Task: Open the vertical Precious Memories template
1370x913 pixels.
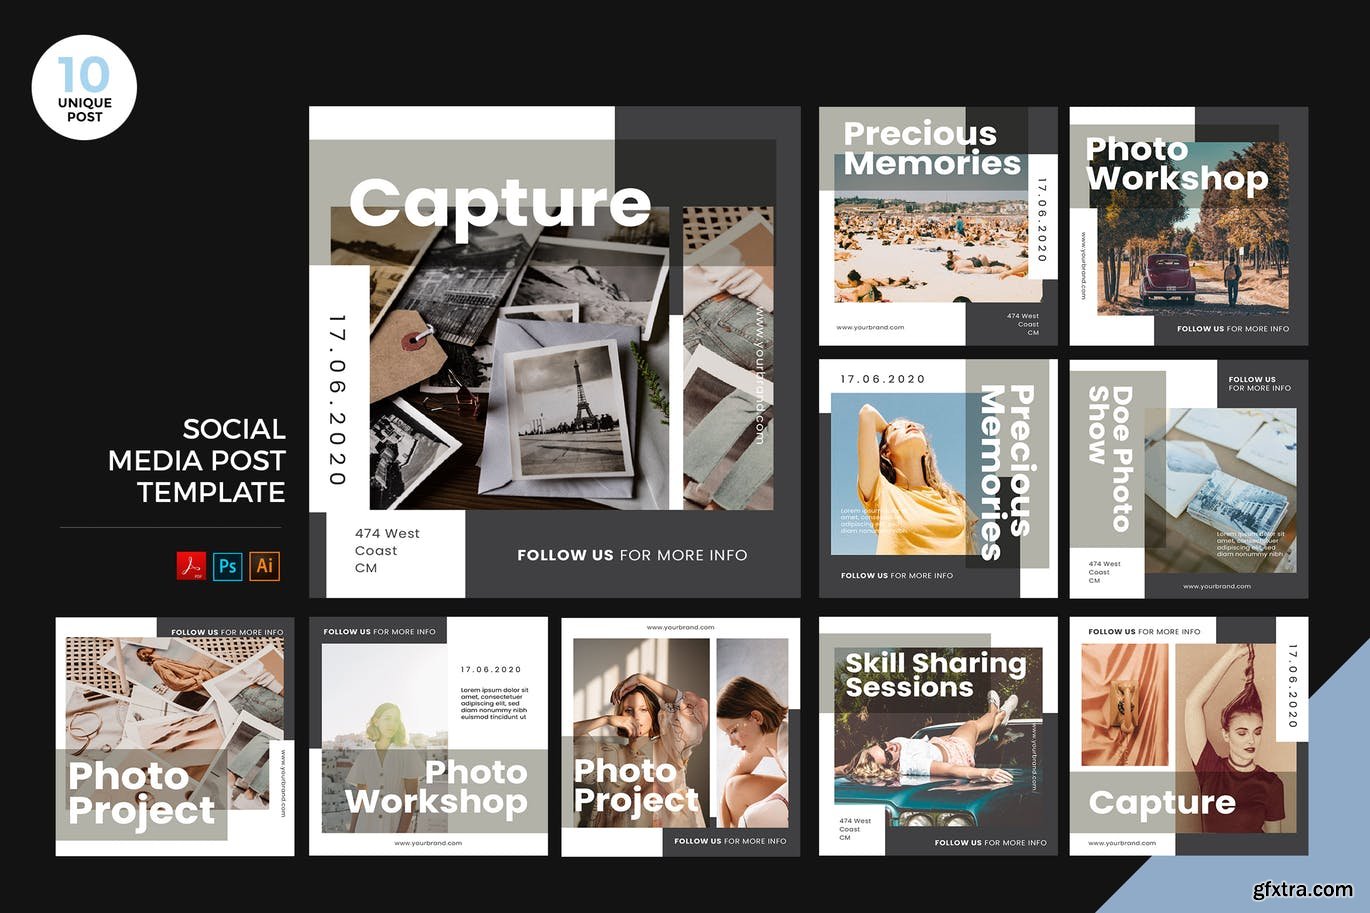Action: [937, 478]
